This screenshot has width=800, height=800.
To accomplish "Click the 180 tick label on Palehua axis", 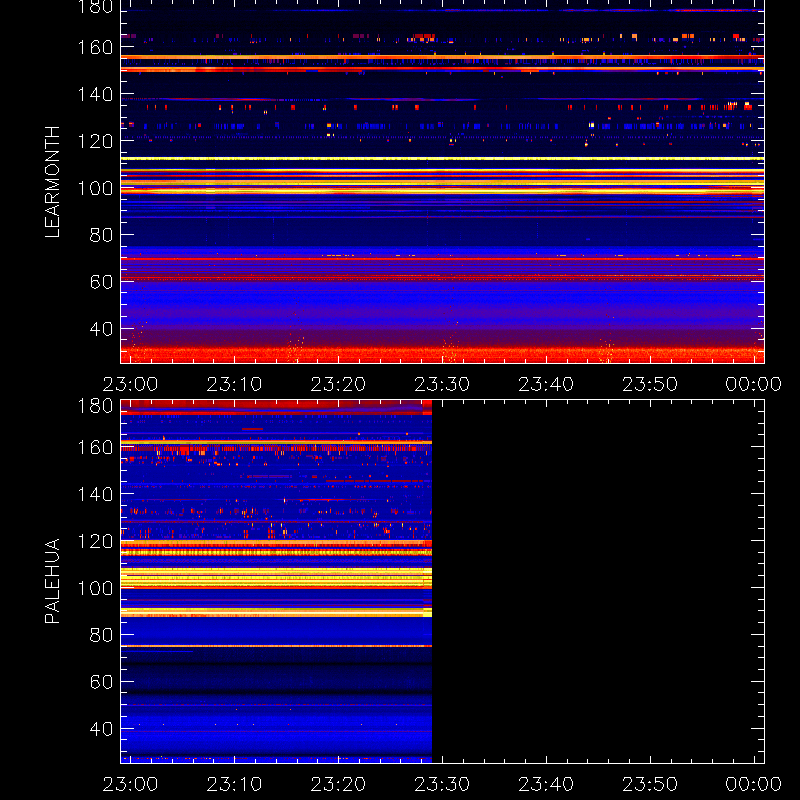I will [x=95, y=406].
